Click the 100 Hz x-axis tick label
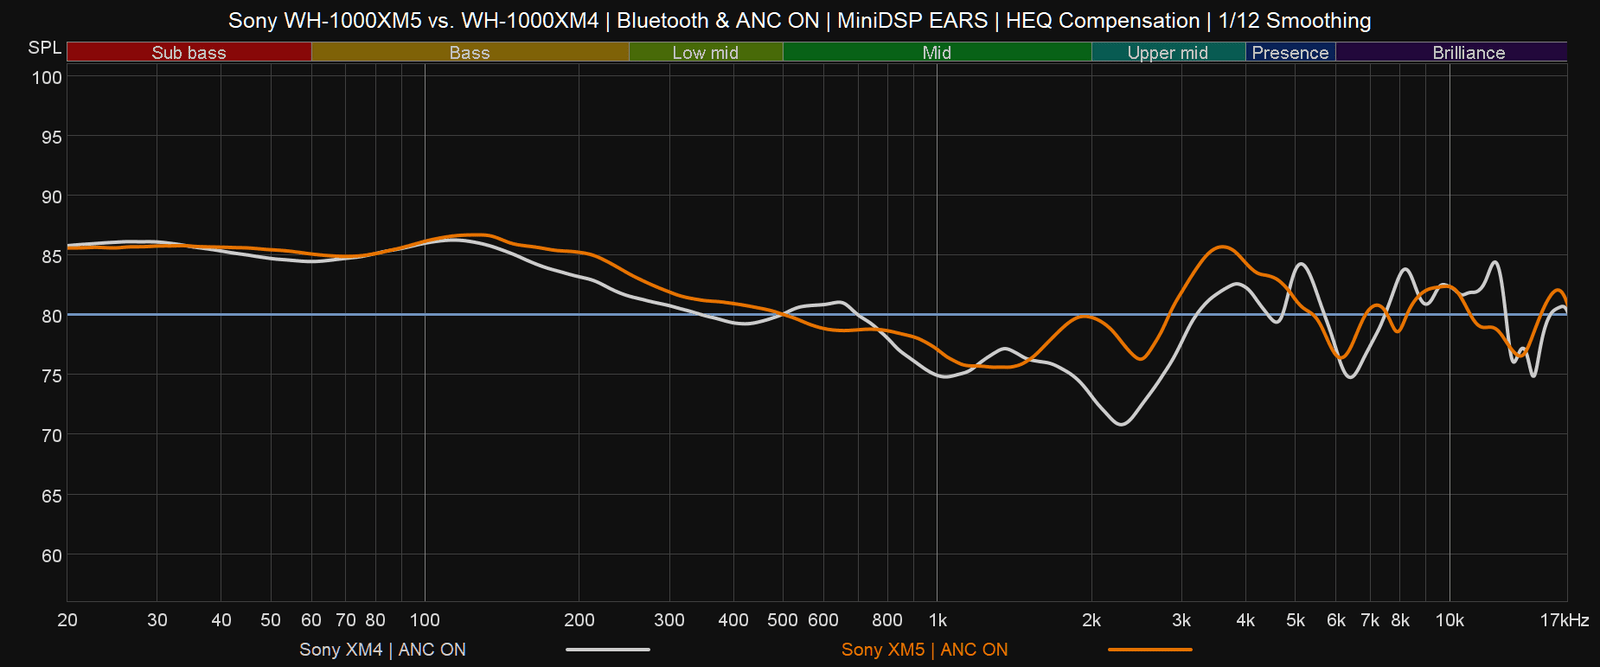This screenshot has height=667, width=1600. [x=425, y=620]
